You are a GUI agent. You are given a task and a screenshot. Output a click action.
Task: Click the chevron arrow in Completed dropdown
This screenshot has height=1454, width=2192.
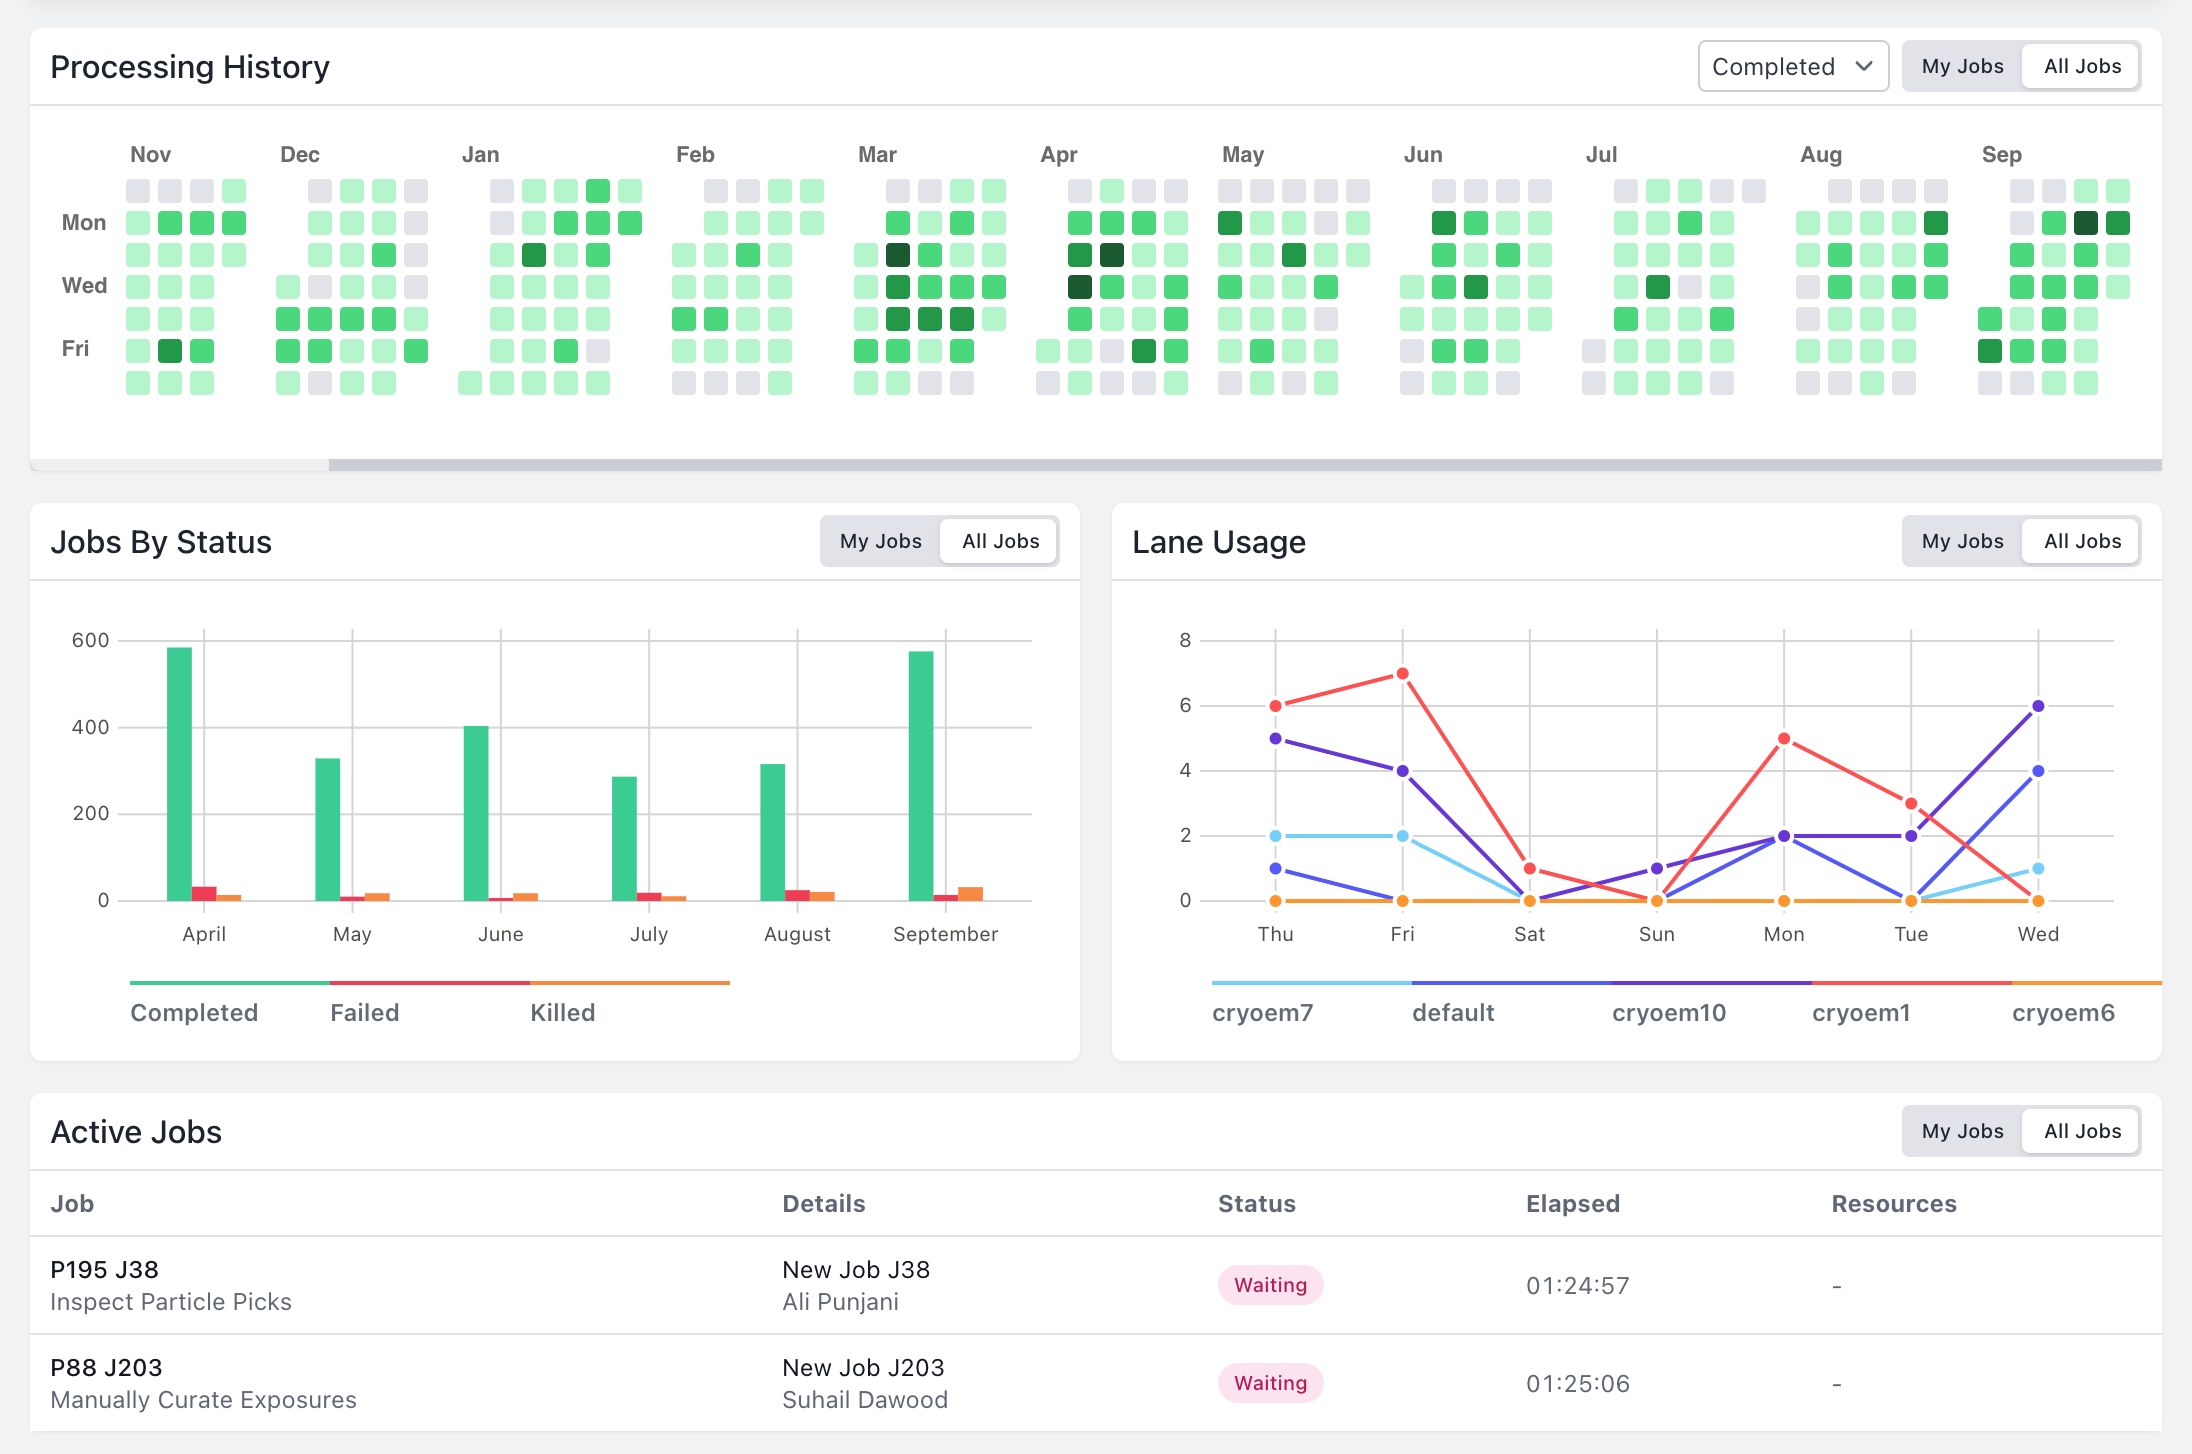[1864, 67]
